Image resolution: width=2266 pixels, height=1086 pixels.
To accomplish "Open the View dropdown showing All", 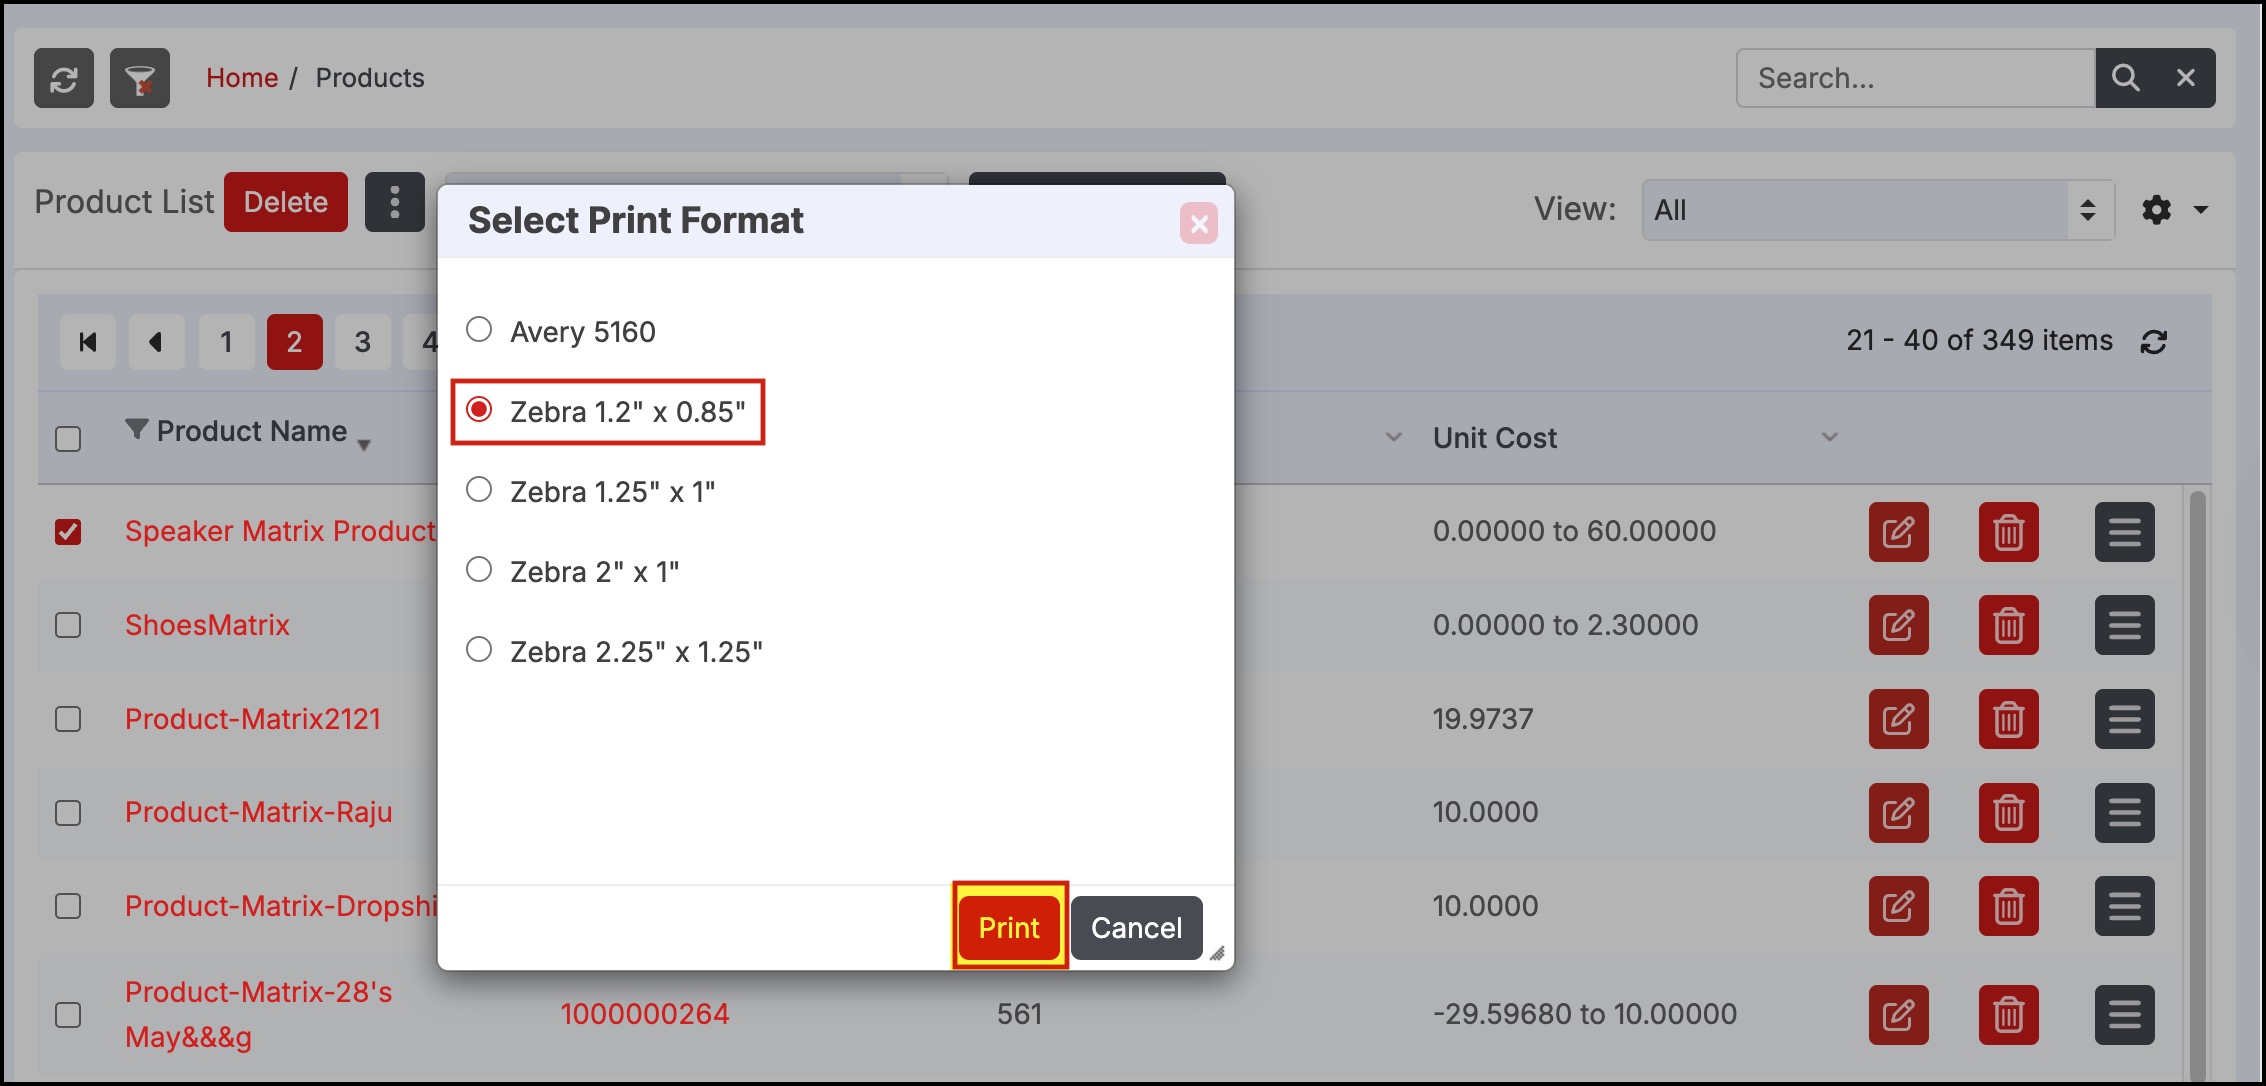I will [1877, 210].
